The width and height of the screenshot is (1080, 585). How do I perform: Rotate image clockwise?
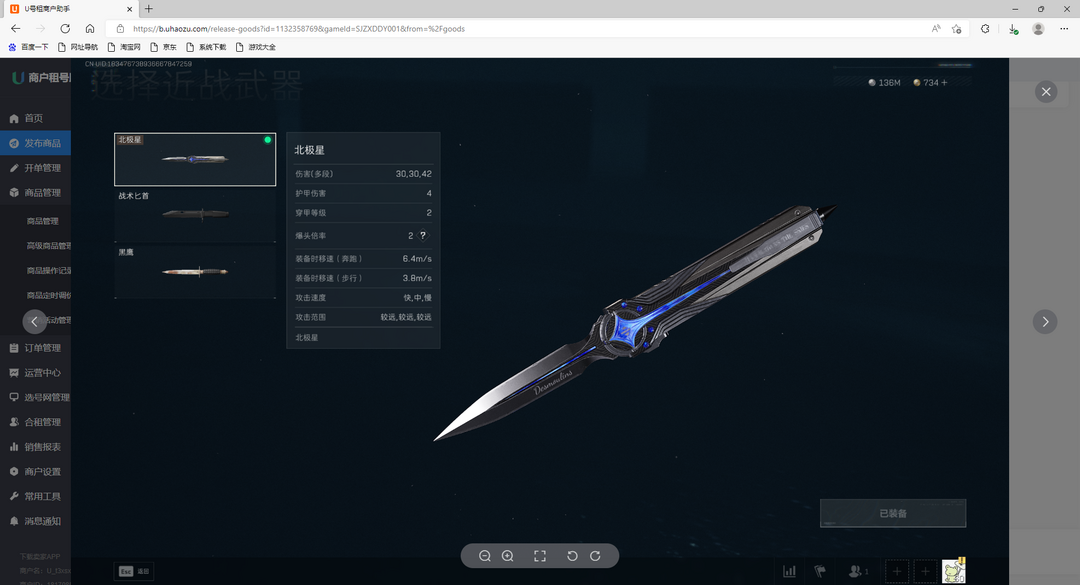point(595,556)
